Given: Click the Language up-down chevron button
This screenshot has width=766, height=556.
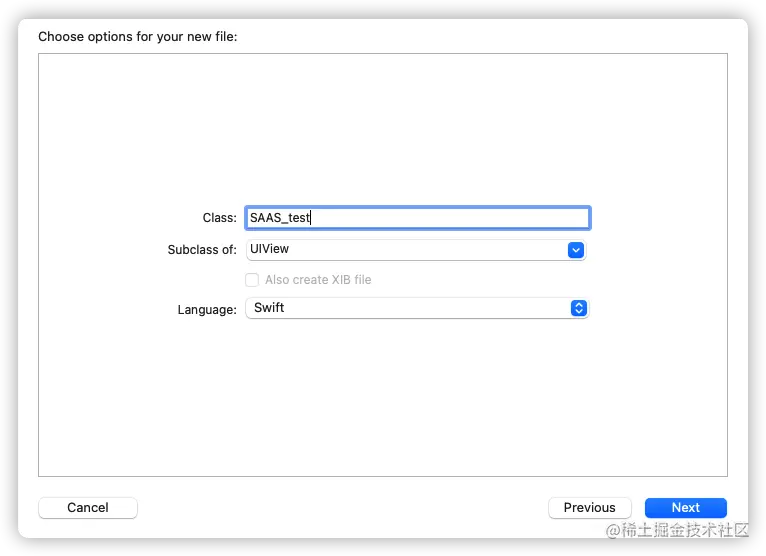Looking at the screenshot, I should (578, 308).
